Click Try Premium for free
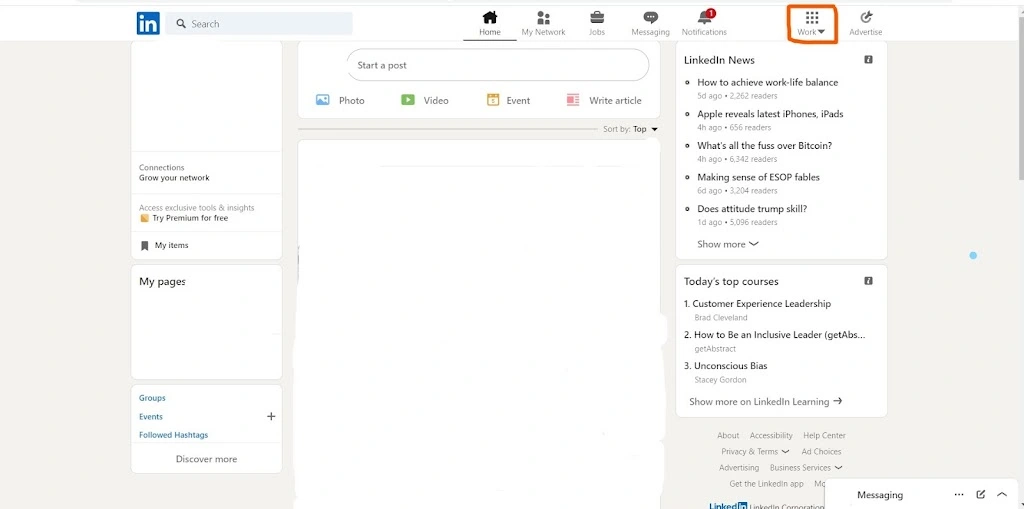Image resolution: width=1024 pixels, height=509 pixels. pyautogui.click(x=190, y=218)
